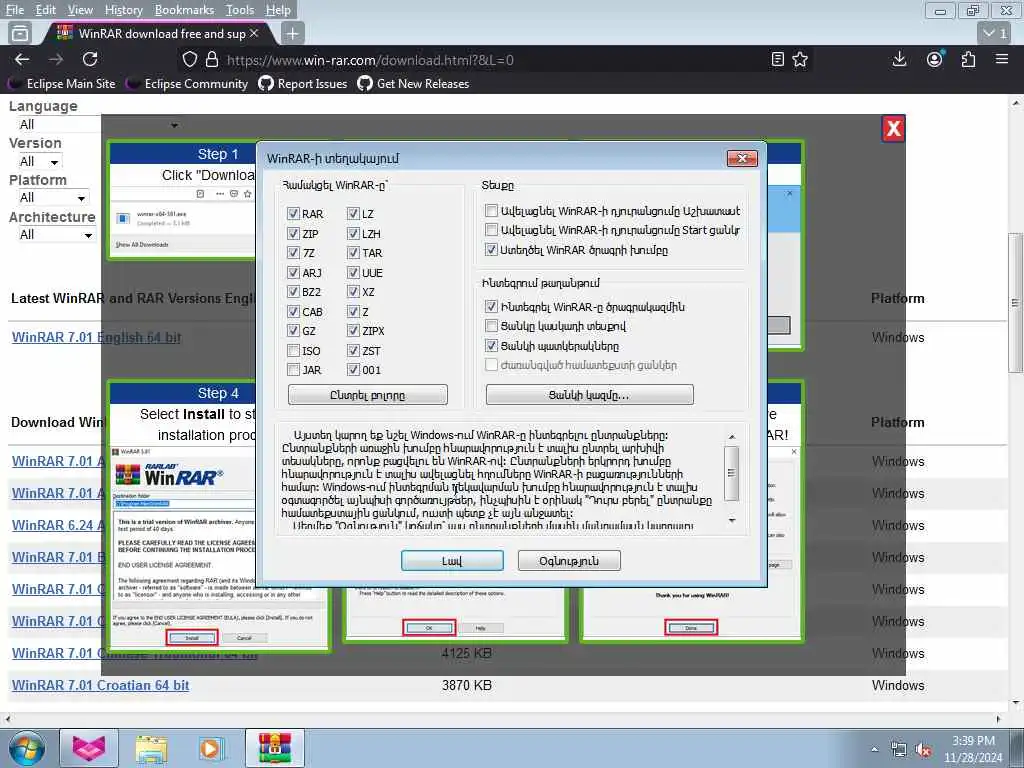The width and height of the screenshot is (1024, 768).
Task: Uncheck the ZIP association checkbox
Action: [x=293, y=233]
